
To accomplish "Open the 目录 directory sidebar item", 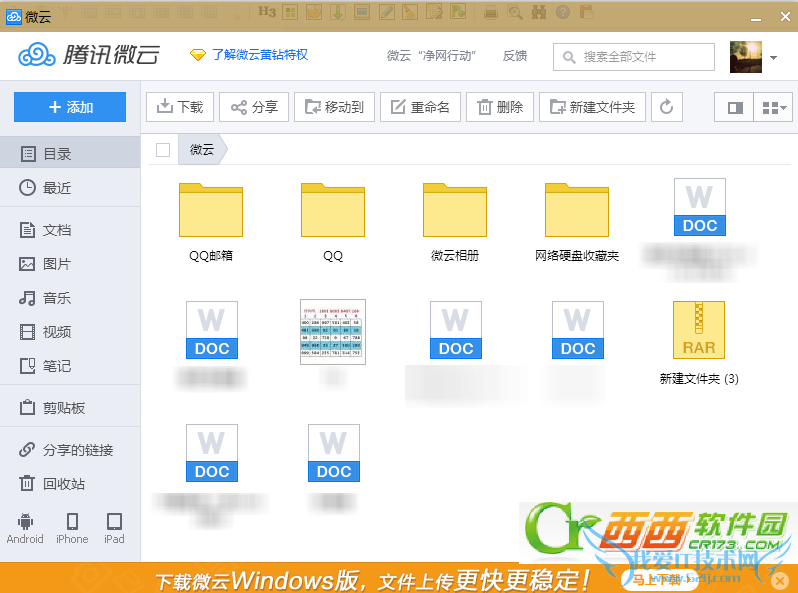I will click(x=70, y=154).
